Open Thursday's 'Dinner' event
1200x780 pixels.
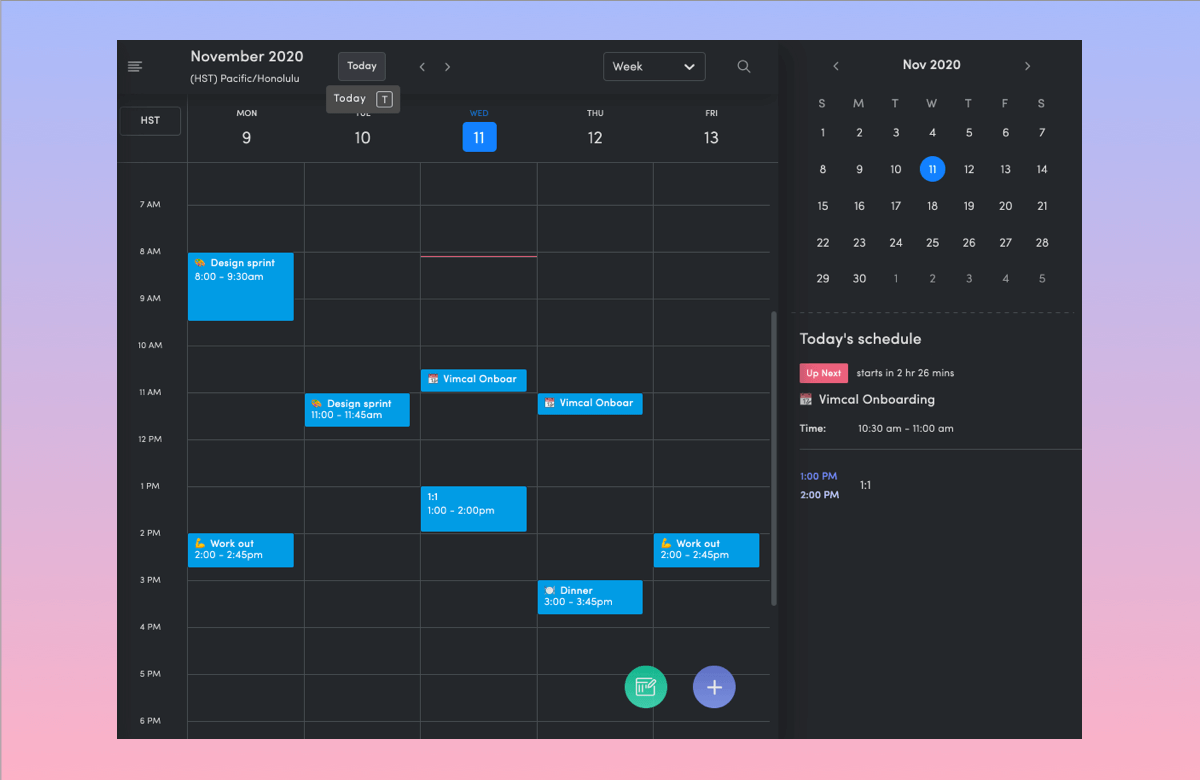tap(590, 597)
